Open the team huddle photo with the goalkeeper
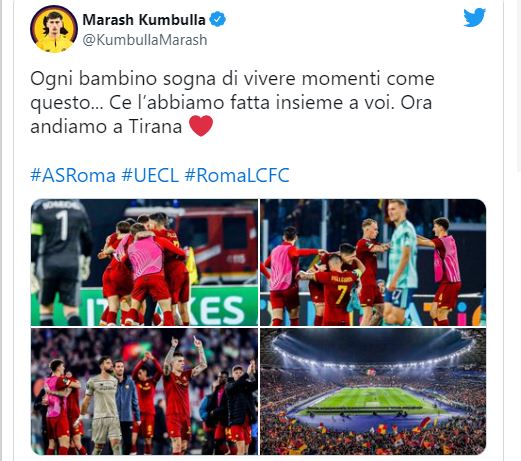Screen dimensions: 521x461 [144, 262]
